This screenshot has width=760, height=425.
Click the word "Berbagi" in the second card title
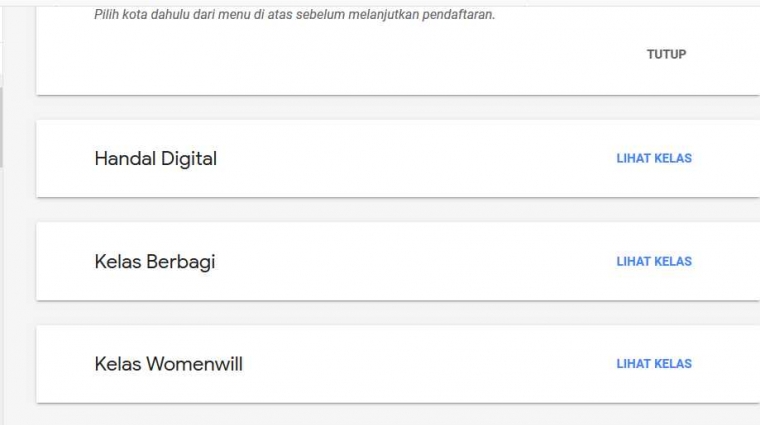pos(181,262)
